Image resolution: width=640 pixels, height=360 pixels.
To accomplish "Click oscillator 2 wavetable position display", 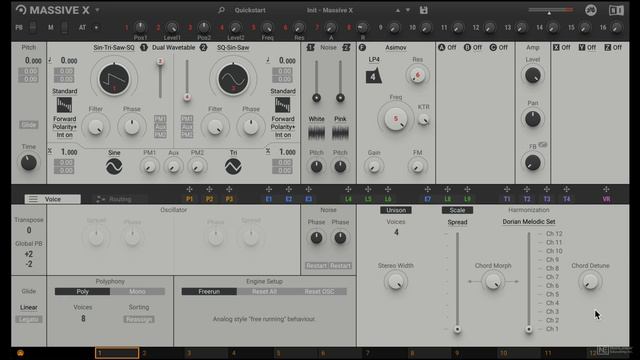I will (233, 79).
